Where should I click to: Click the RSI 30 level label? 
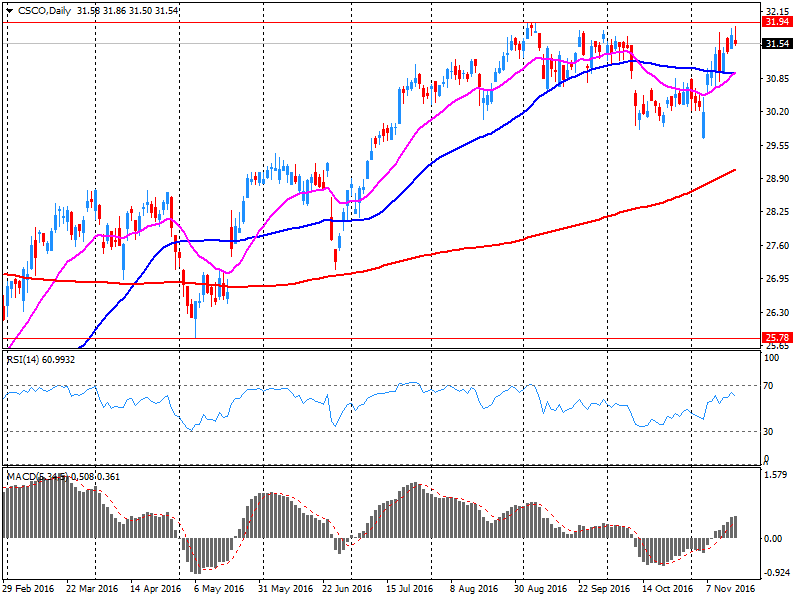click(768, 432)
